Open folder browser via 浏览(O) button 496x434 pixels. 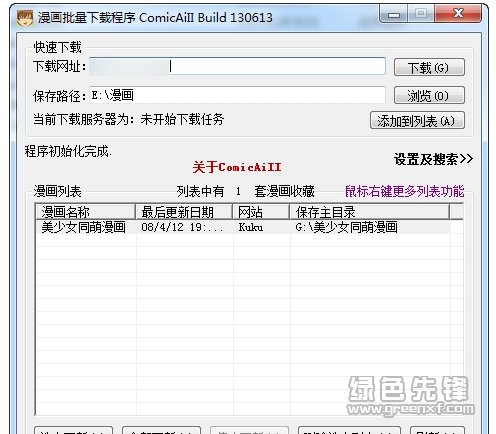click(x=429, y=95)
